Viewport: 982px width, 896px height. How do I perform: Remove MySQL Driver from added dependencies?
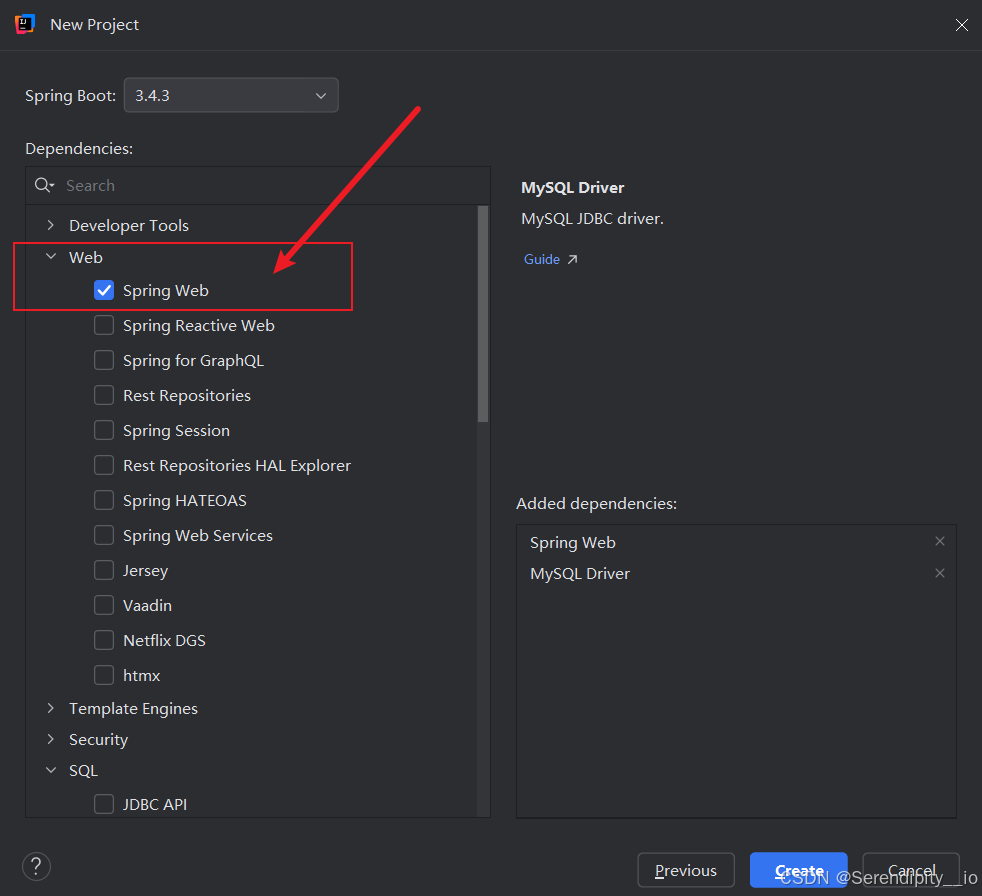[x=939, y=574]
